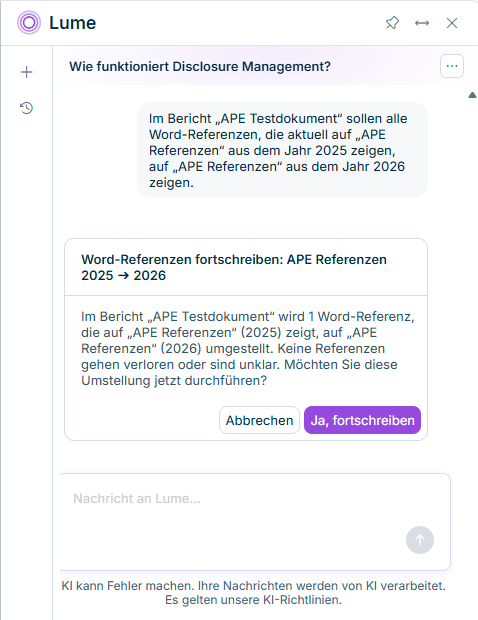Click Abbrechen button
Viewport: 478px width, 620px height.
coord(259,420)
